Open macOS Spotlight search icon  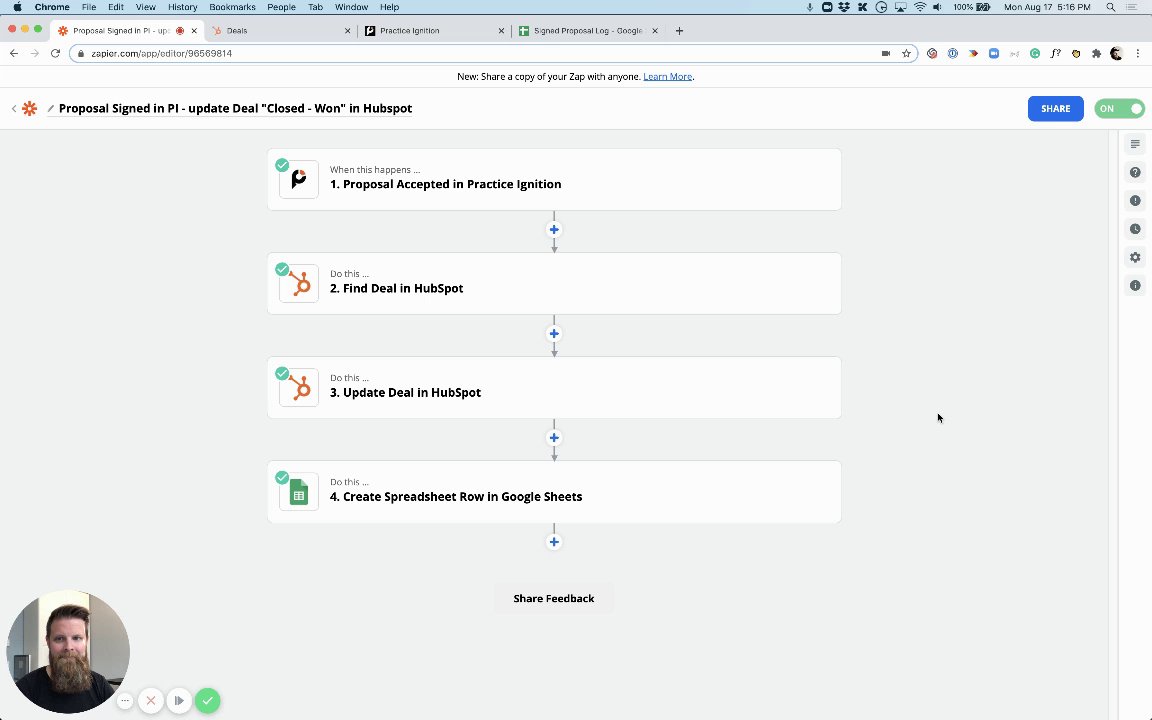click(1111, 7)
